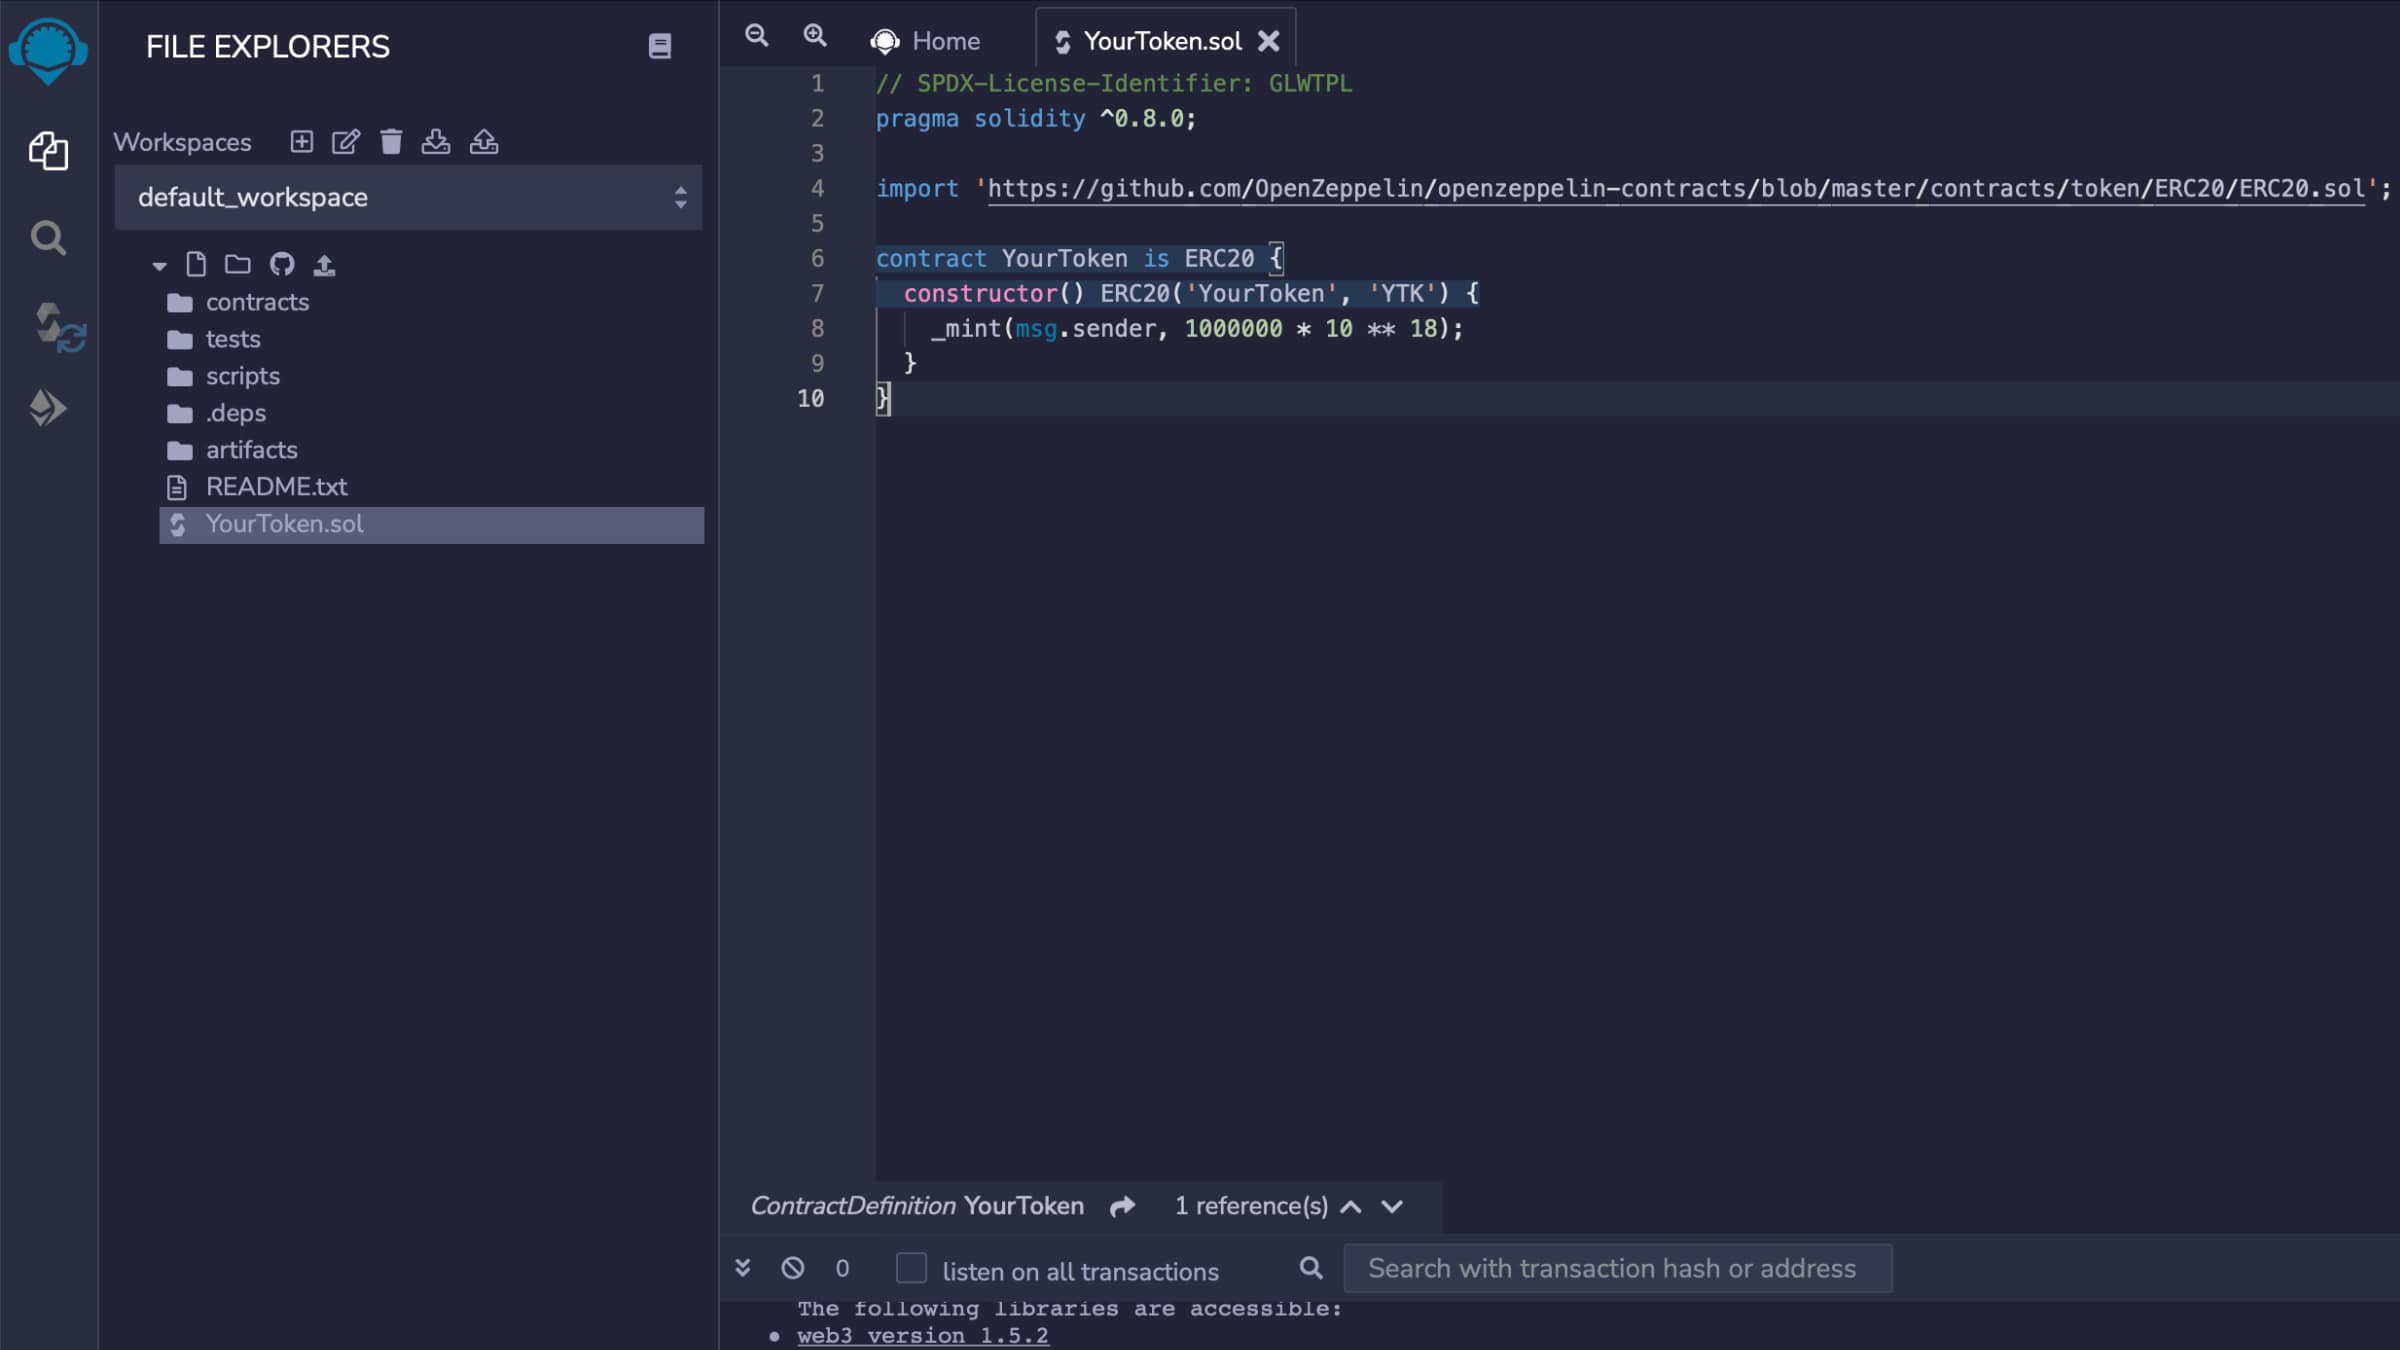This screenshot has height=1350, width=2400.
Task: Open the contracts folder
Action: 256,302
